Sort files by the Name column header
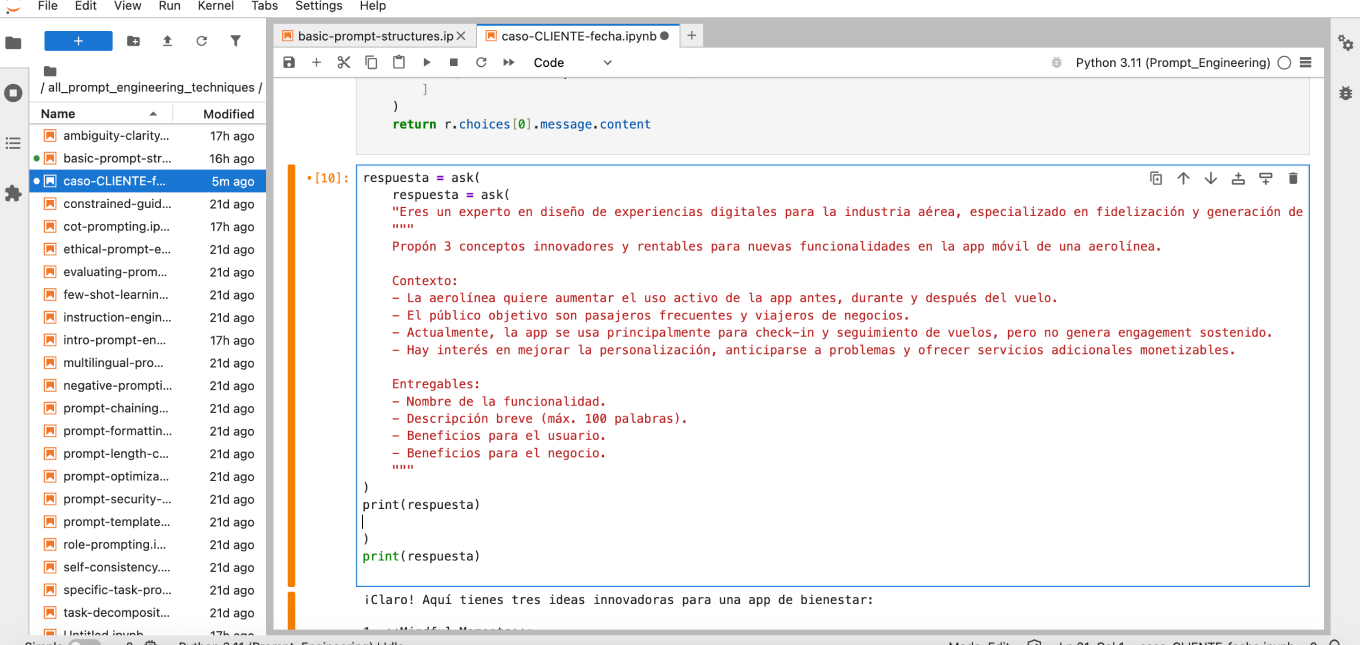This screenshot has height=645, width=1360. click(58, 113)
